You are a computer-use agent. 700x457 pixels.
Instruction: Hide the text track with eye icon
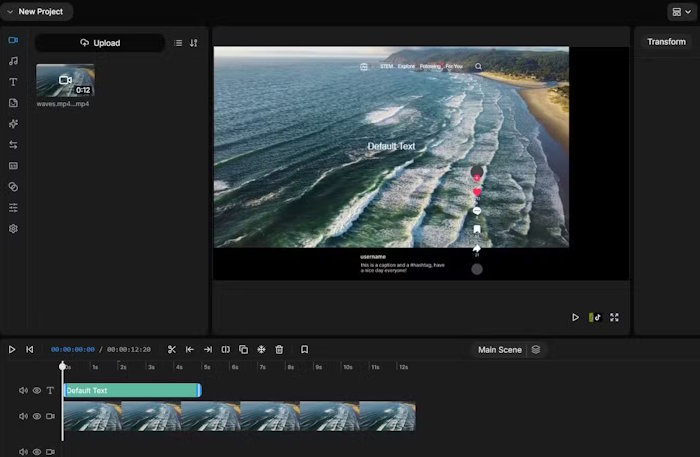tap(37, 391)
